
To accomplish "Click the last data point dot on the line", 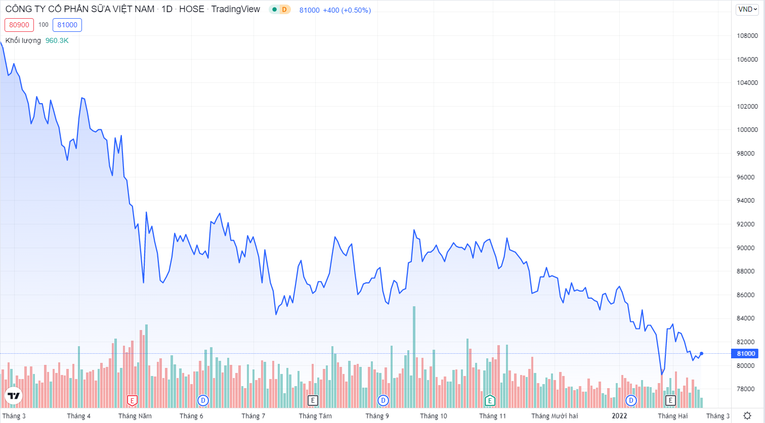I will (x=702, y=353).
